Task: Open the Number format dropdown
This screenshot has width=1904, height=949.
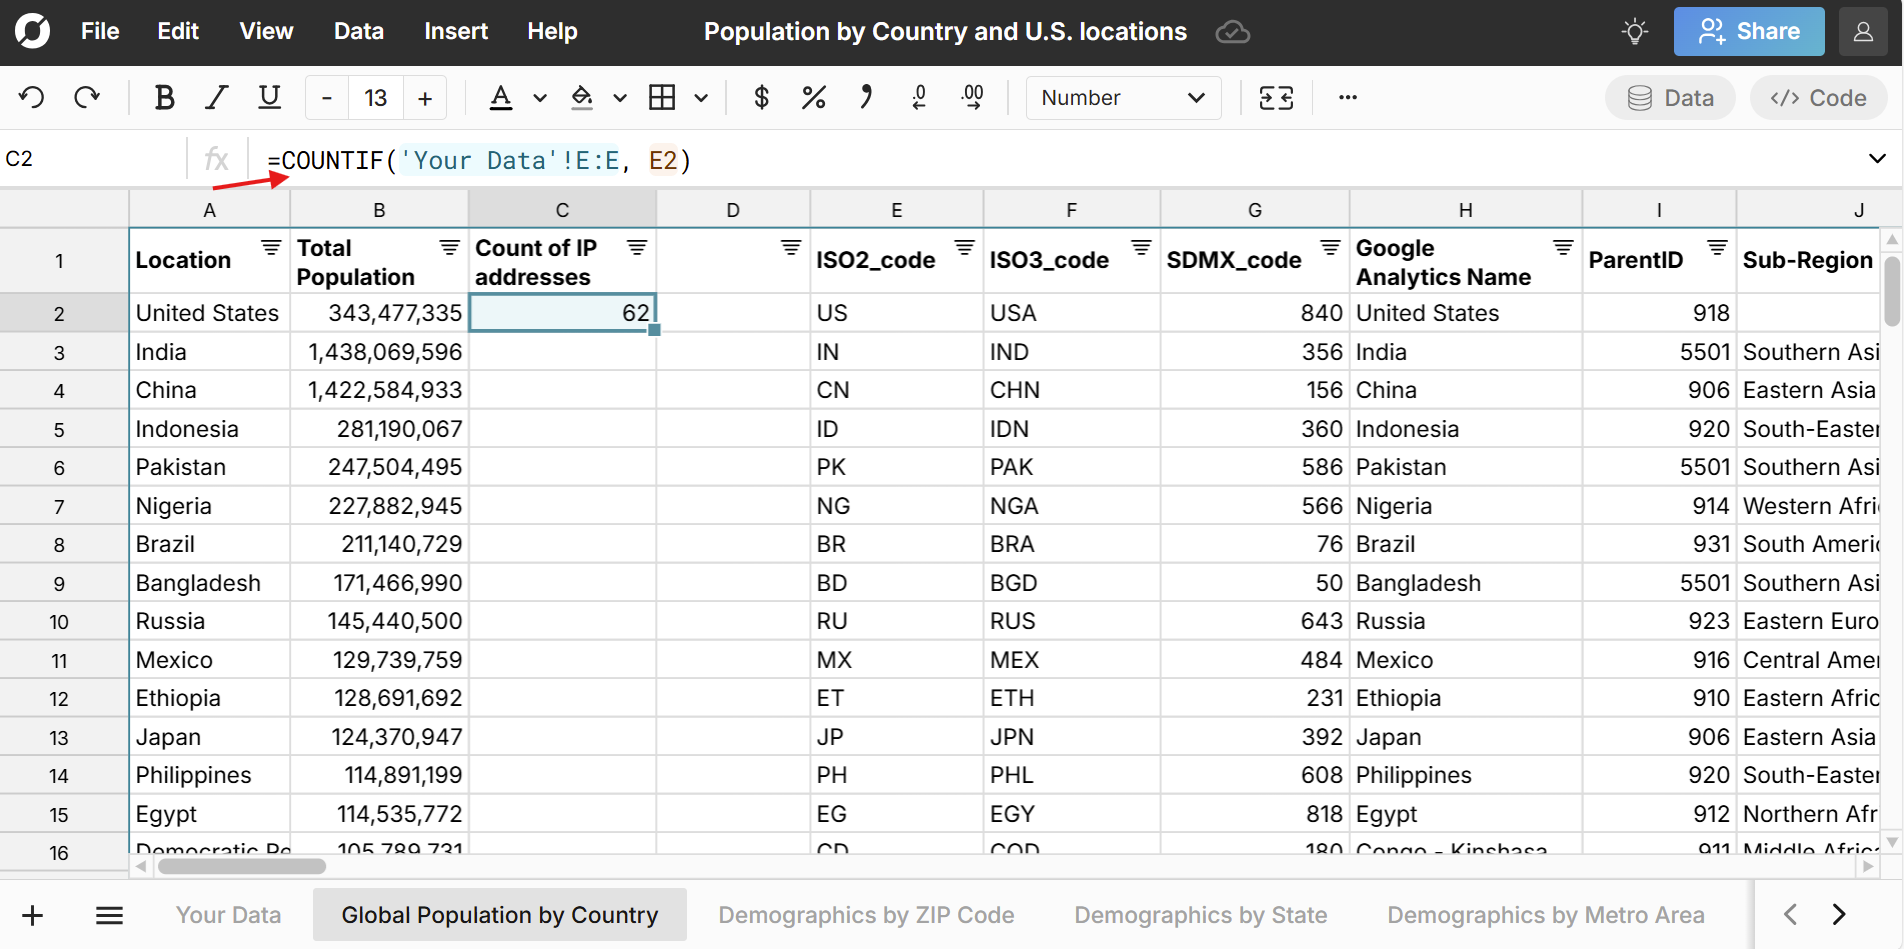Action: (x=1122, y=98)
